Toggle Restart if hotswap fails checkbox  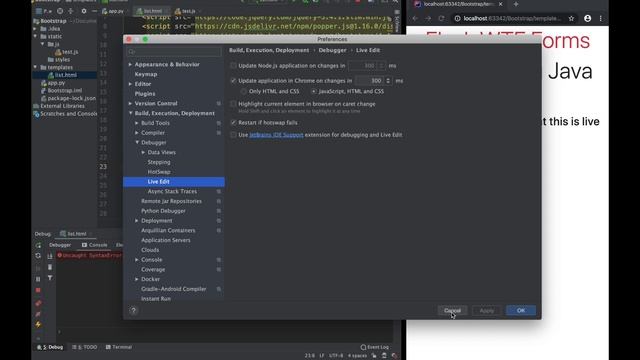tap(233, 122)
